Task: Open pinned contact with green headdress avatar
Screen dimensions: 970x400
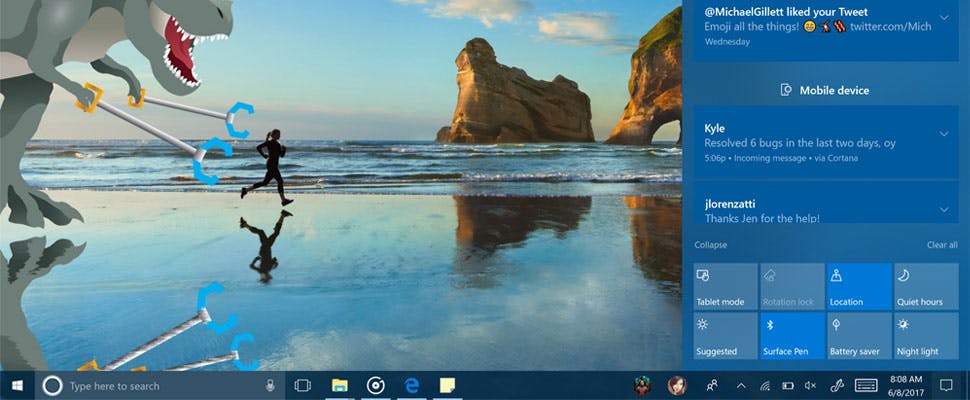Action: (642, 386)
